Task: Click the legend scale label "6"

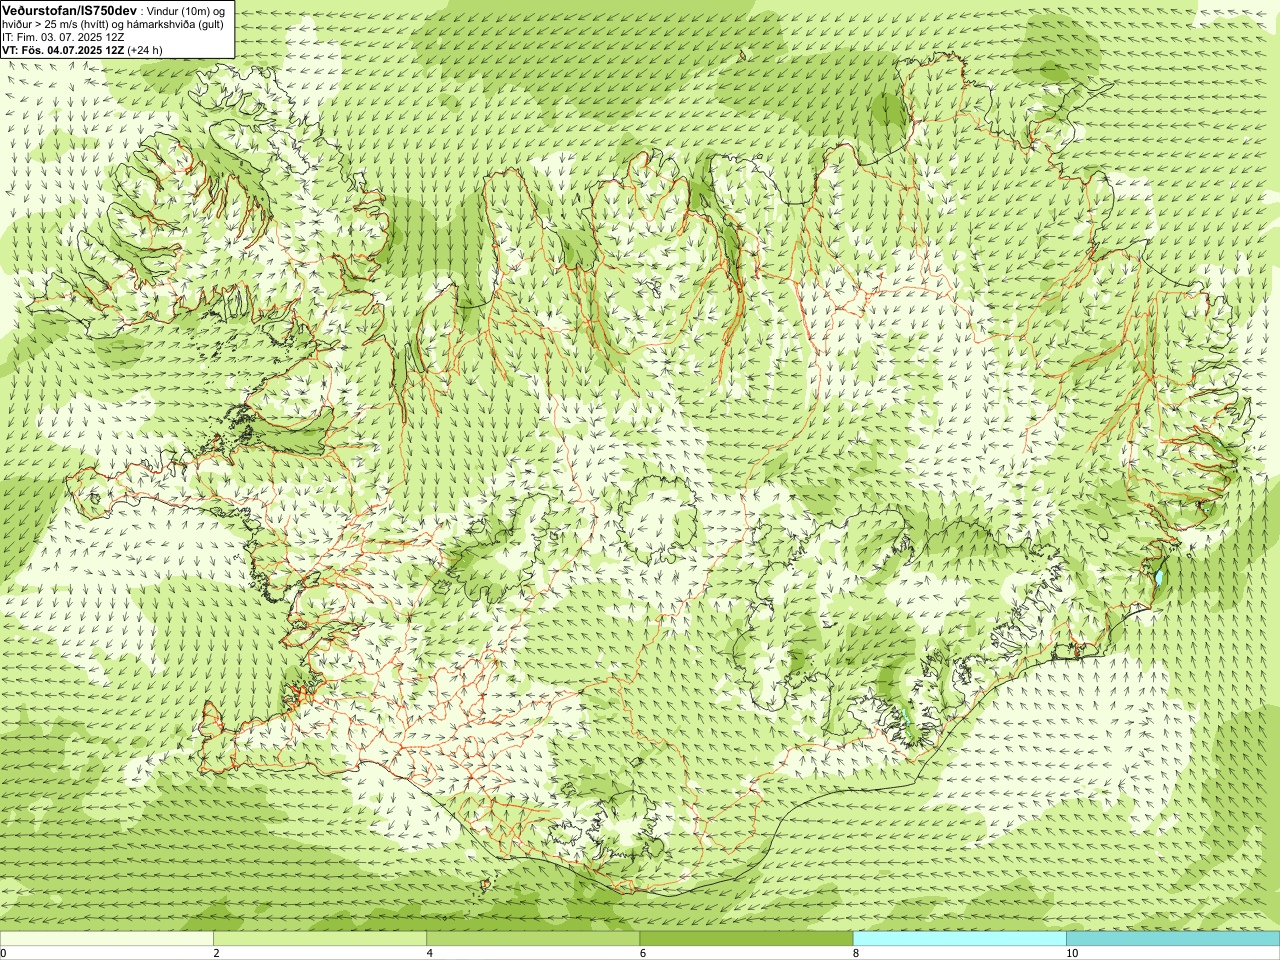Action: click(643, 953)
